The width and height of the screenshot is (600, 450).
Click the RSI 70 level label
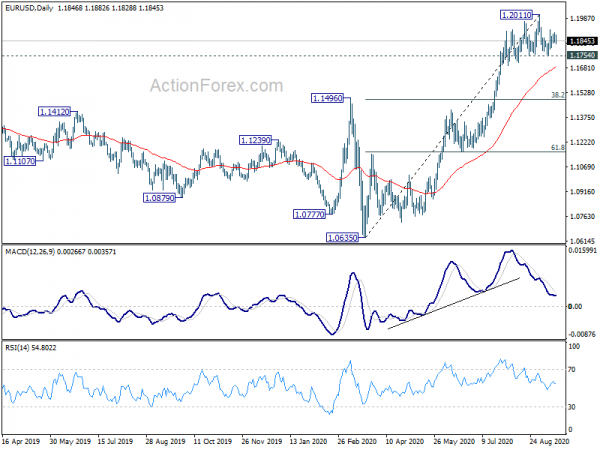tap(572, 370)
